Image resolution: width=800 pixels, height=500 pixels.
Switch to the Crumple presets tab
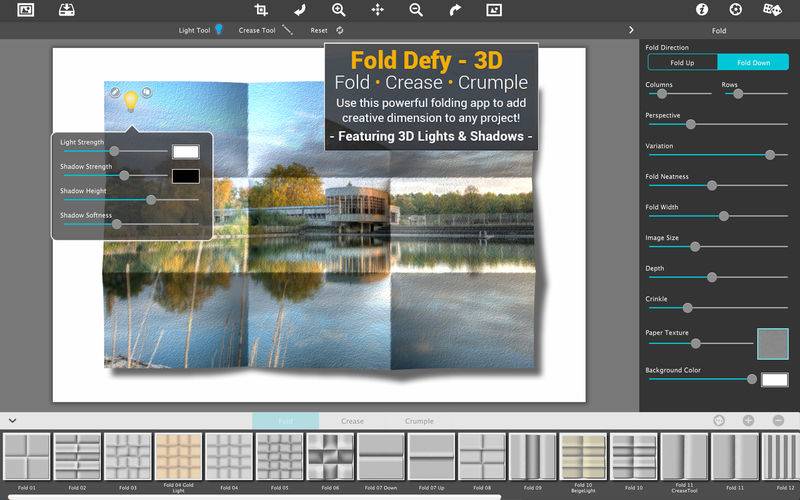[x=419, y=421]
